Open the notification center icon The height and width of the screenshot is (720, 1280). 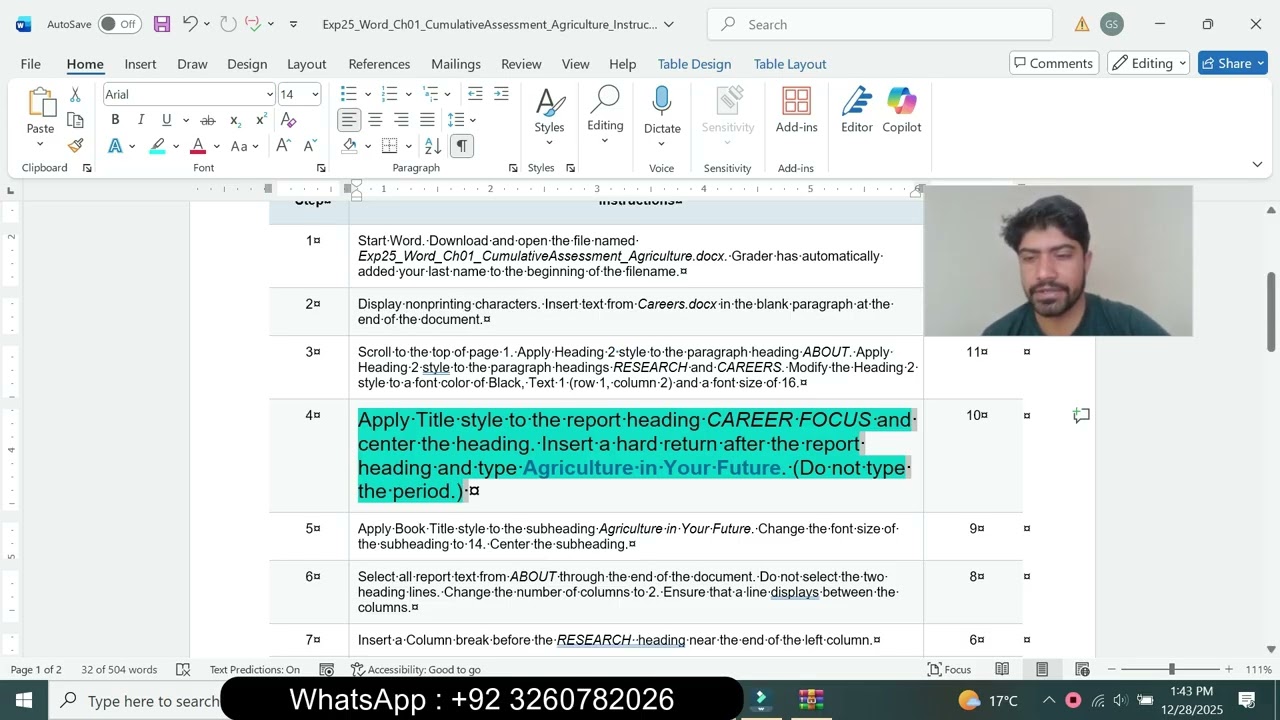pyautogui.click(x=1247, y=700)
